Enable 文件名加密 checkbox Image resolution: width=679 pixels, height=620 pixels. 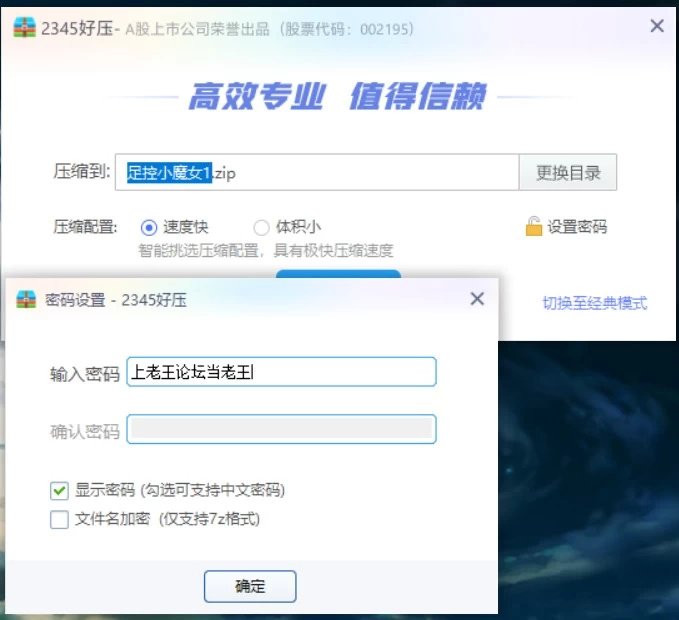tap(59, 519)
